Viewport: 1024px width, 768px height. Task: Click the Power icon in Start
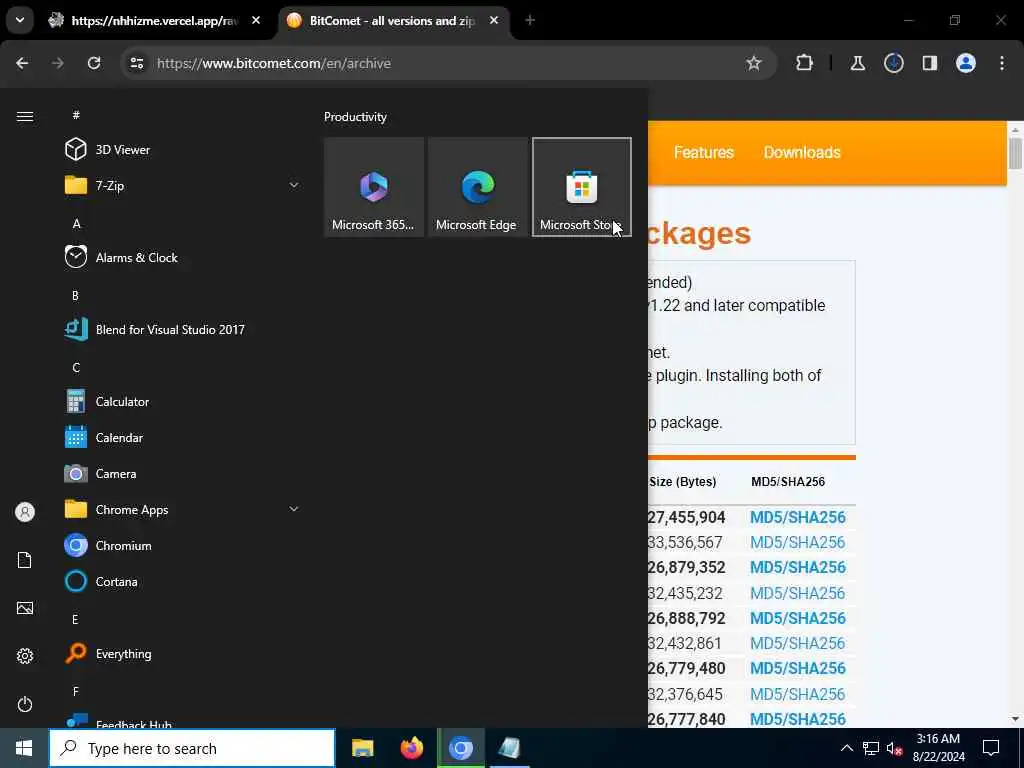pos(25,704)
